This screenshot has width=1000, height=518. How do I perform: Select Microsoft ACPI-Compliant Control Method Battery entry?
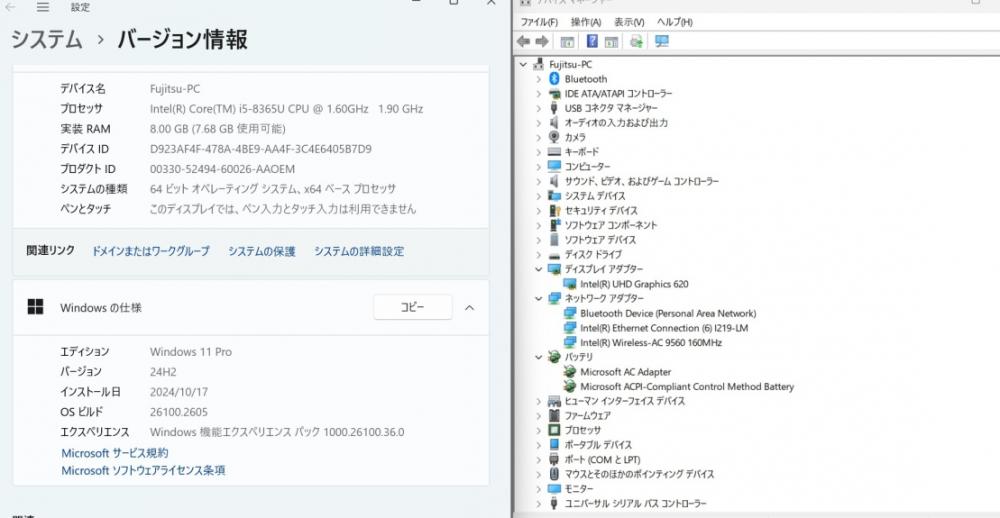tap(687, 386)
